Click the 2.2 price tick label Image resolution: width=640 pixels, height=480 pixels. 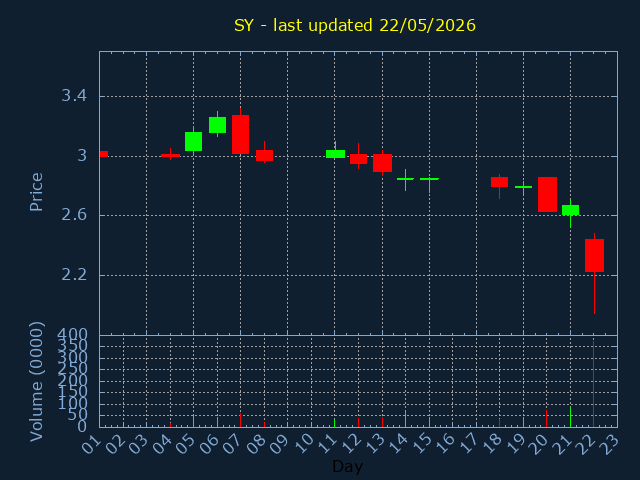pos(74,275)
